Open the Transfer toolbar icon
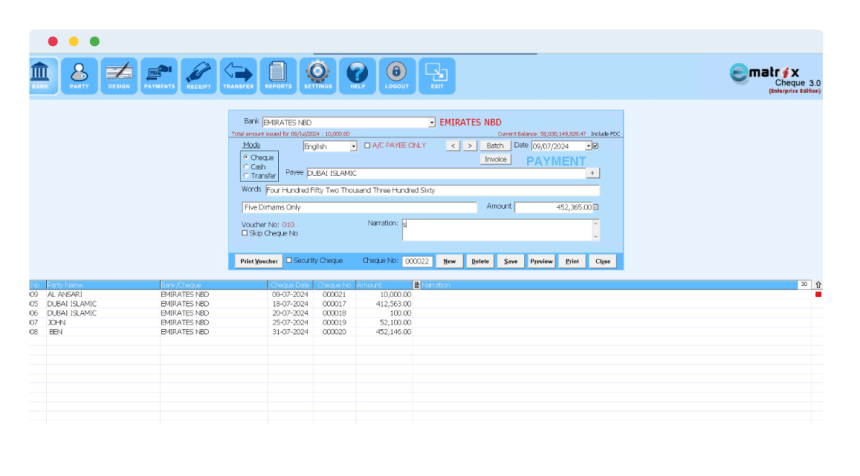 point(239,76)
